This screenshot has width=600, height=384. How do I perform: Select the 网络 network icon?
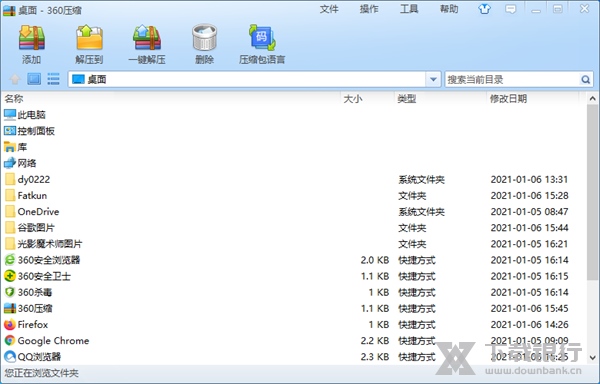coord(10,163)
